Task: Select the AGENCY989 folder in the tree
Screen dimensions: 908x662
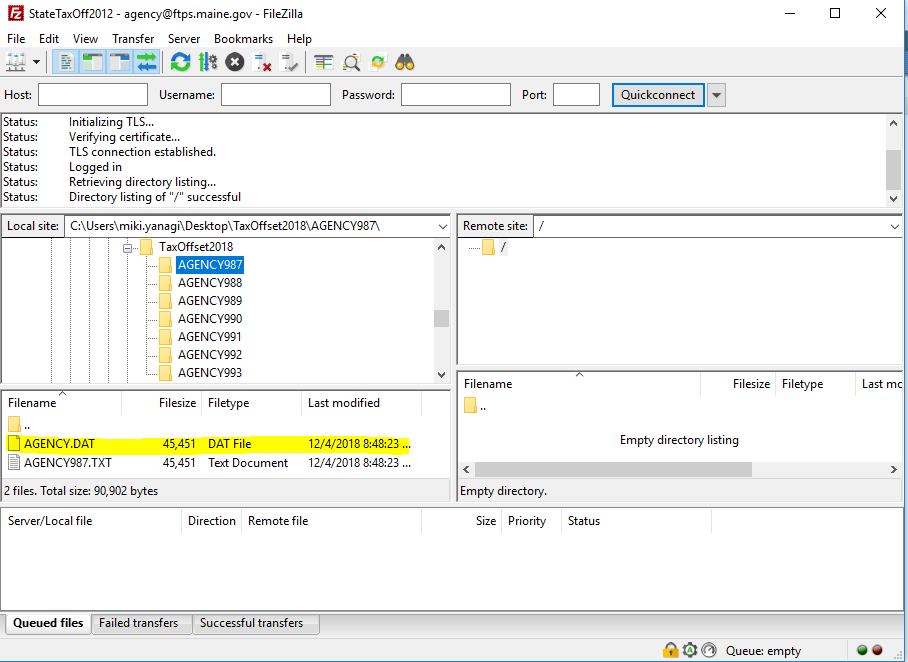Action: click(x=210, y=301)
